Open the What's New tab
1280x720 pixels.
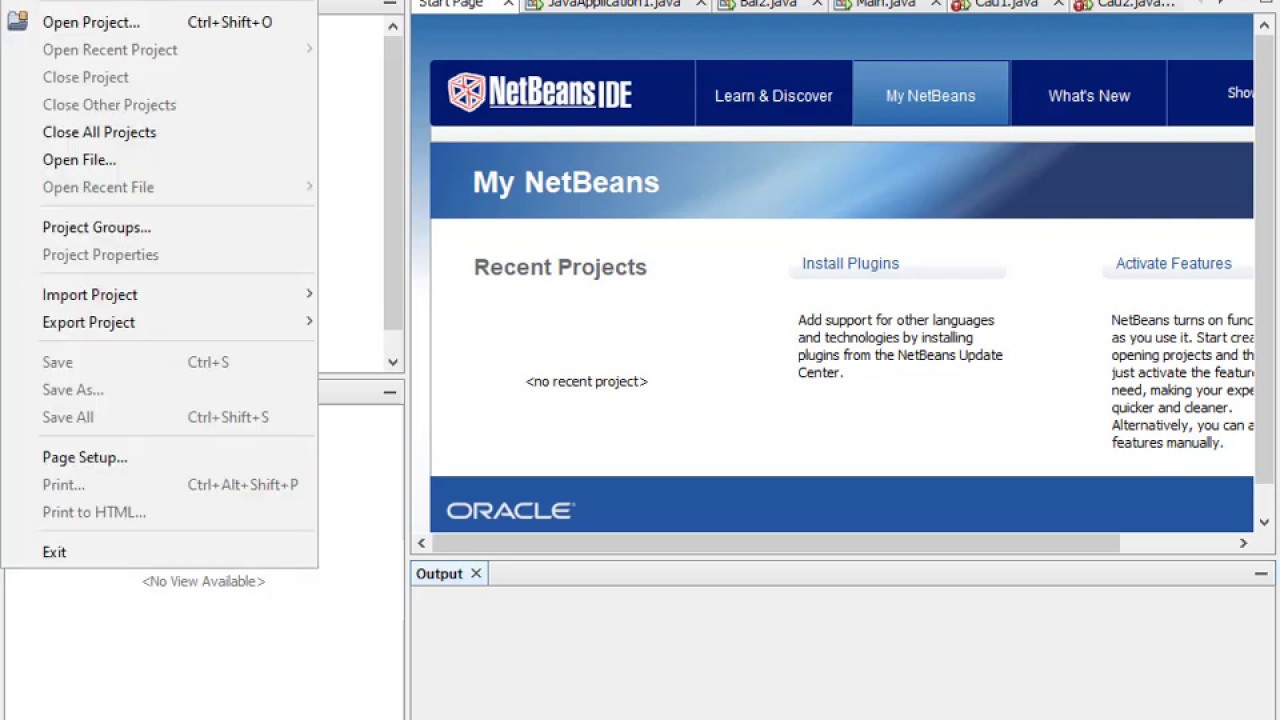(1089, 96)
